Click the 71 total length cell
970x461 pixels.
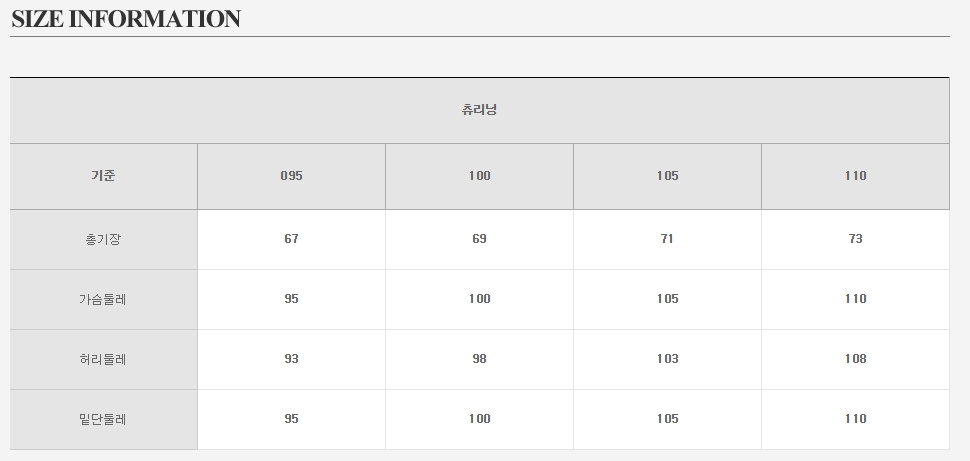[x=667, y=239]
